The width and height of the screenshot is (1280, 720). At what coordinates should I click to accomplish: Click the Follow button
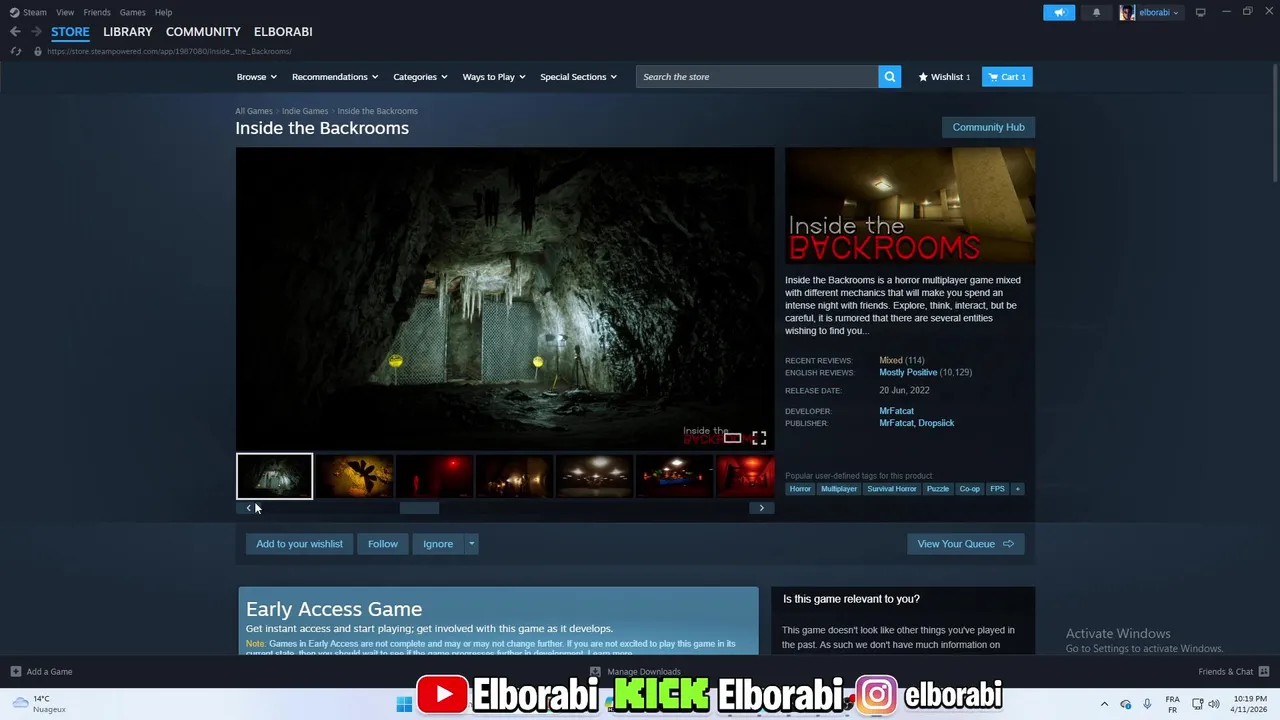[x=383, y=544]
